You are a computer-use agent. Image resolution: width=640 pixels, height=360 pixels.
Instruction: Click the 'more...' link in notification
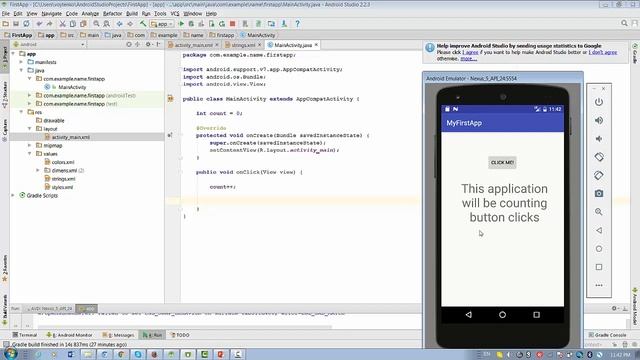coord(469,59)
